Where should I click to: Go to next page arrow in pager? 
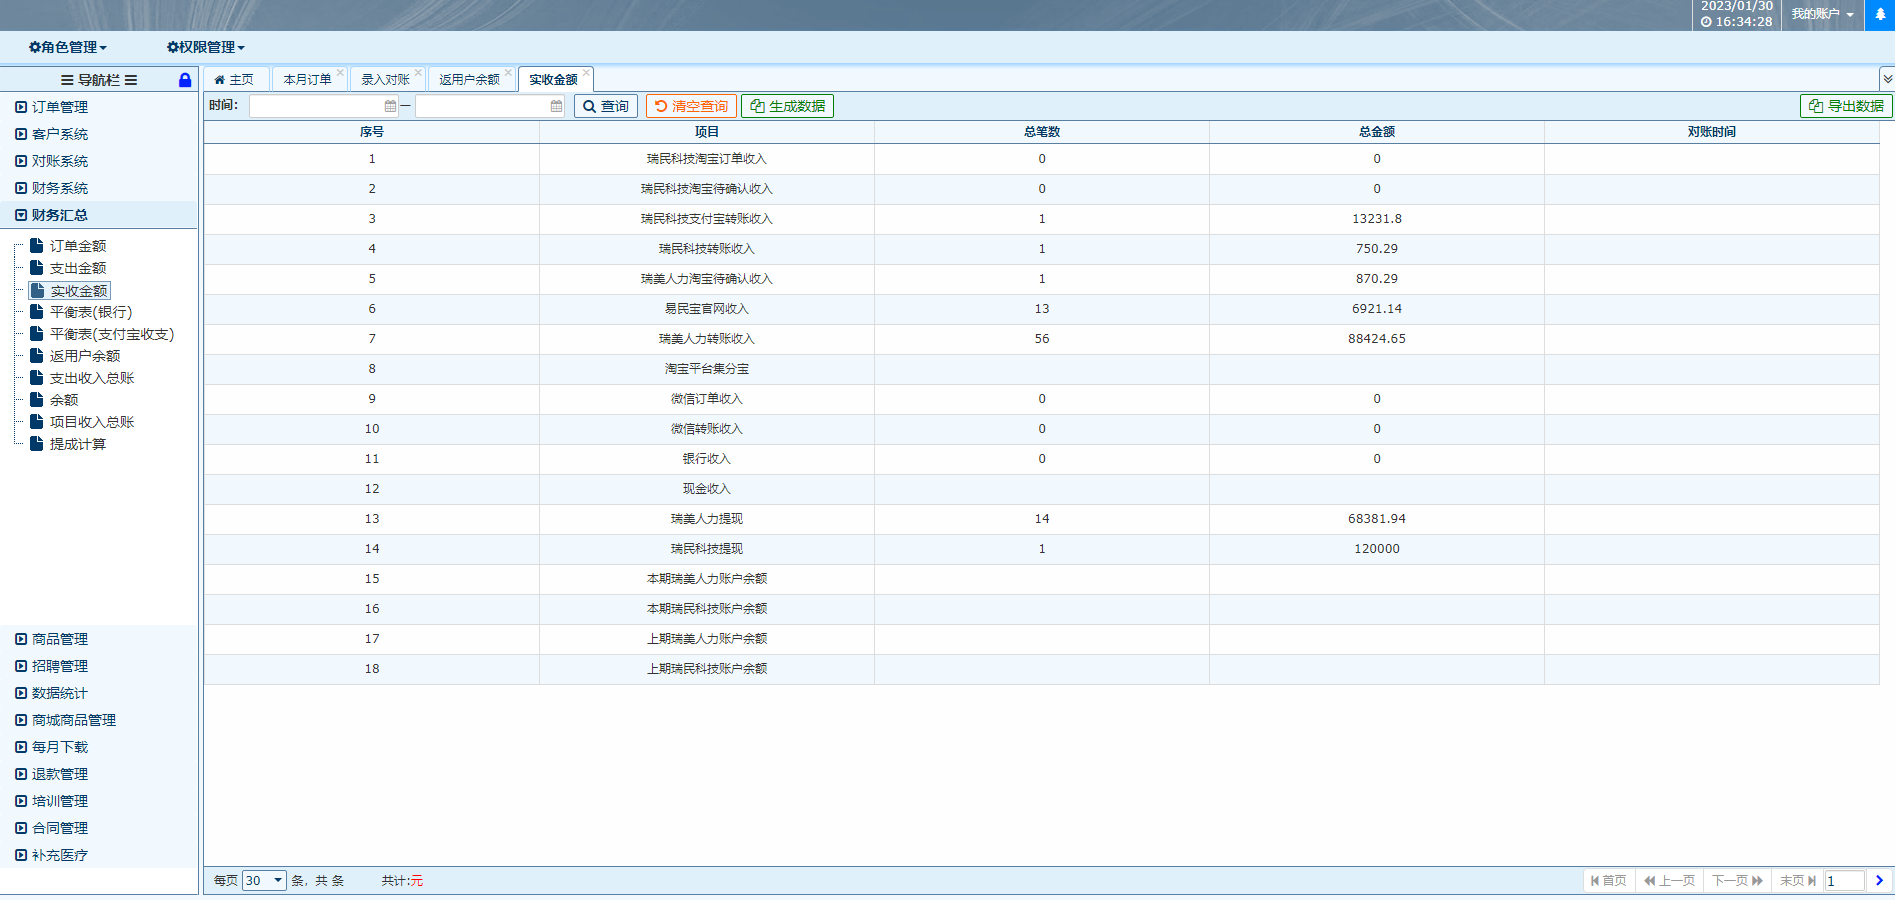pyautogui.click(x=1879, y=880)
